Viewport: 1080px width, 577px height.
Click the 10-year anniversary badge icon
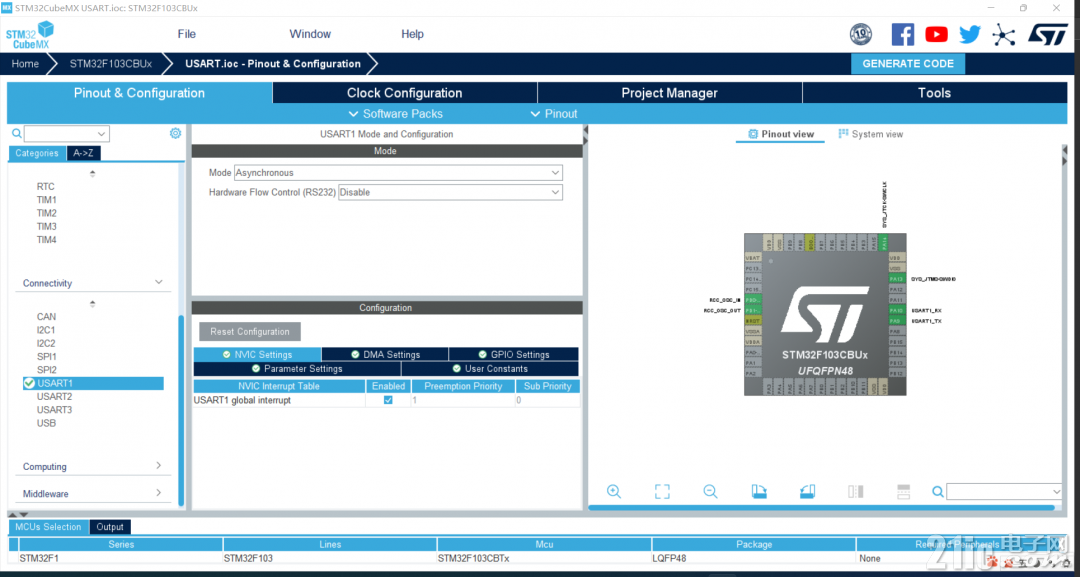pos(861,34)
